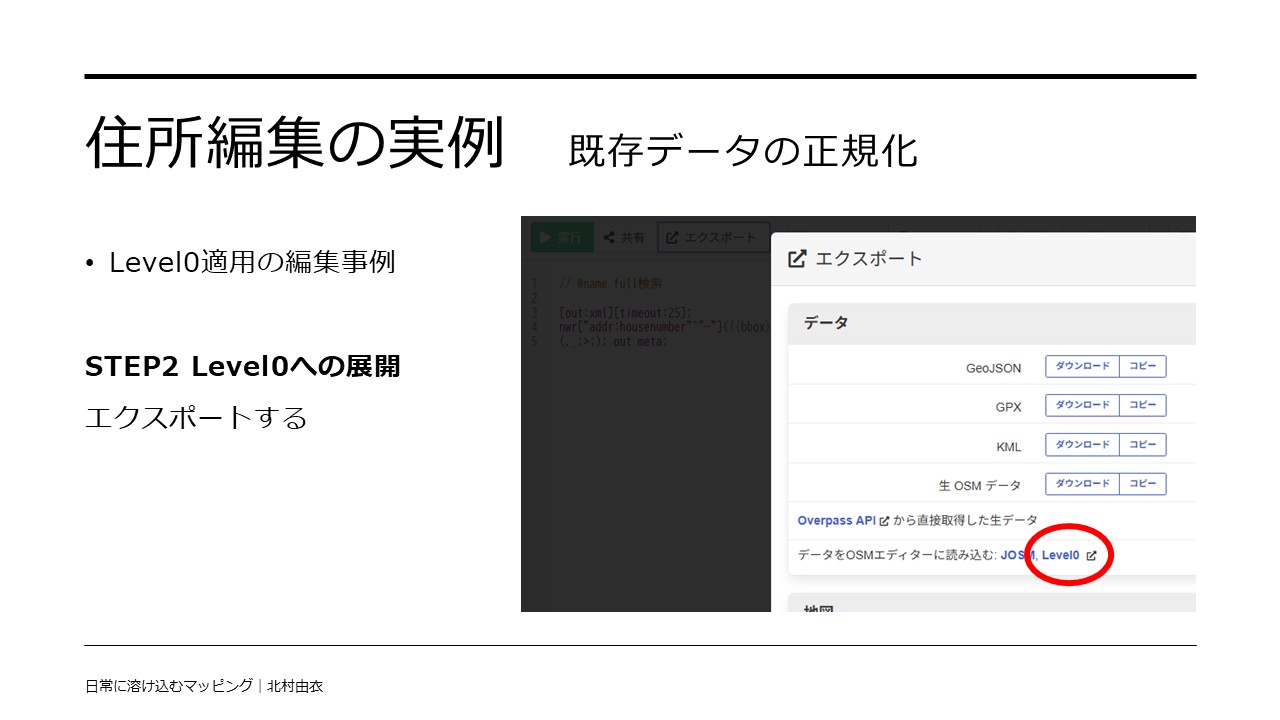Download the GeoJSON data

(1082, 366)
